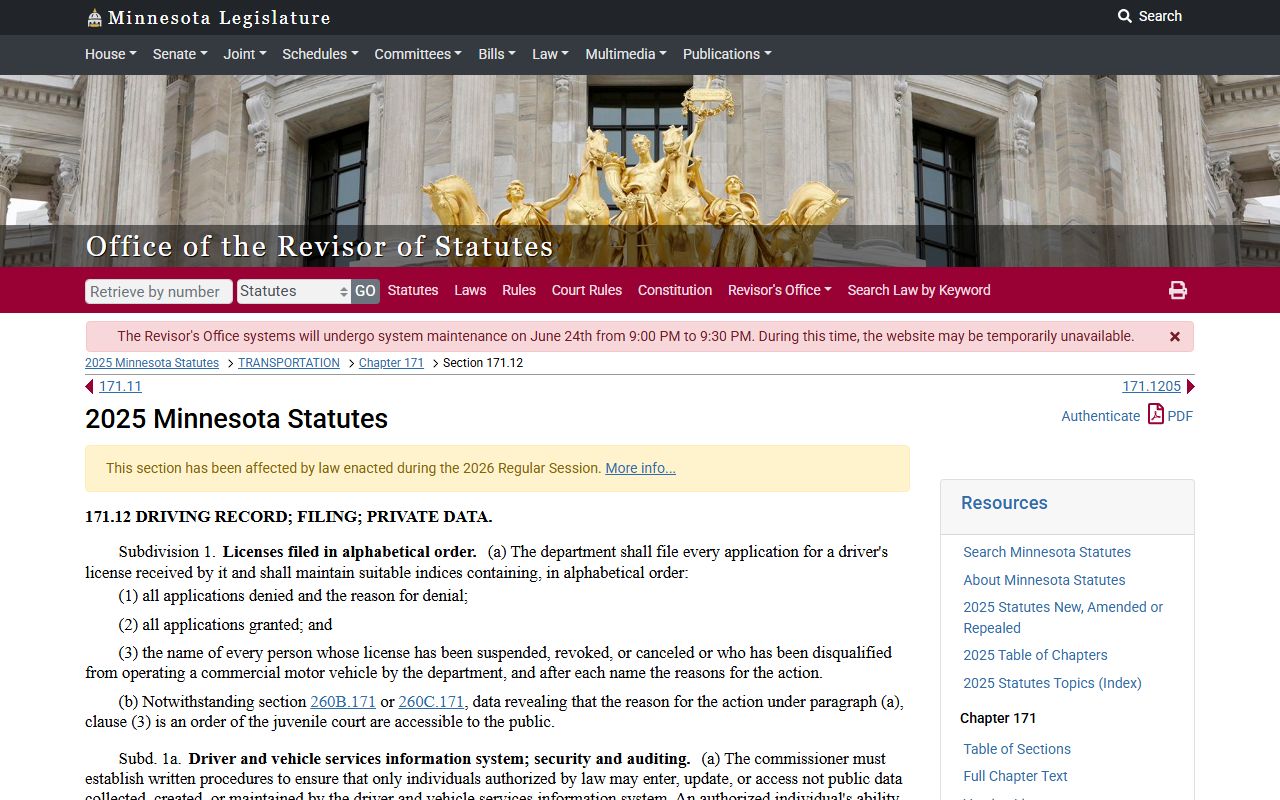Open Laws in the red navbar

tap(470, 290)
